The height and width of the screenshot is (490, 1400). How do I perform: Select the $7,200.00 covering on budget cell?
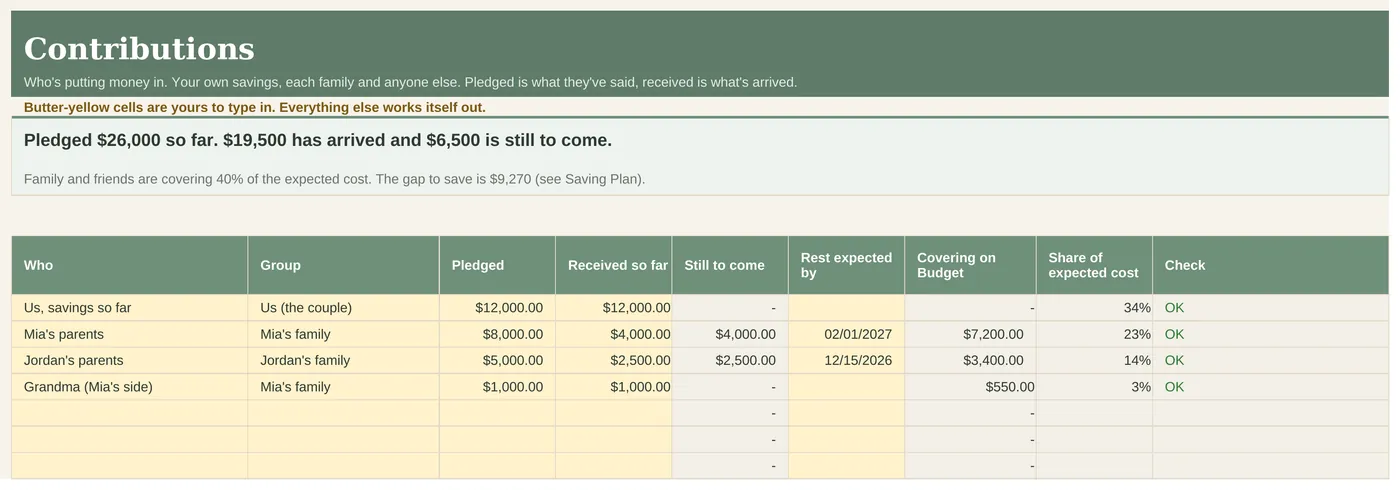tap(971, 334)
